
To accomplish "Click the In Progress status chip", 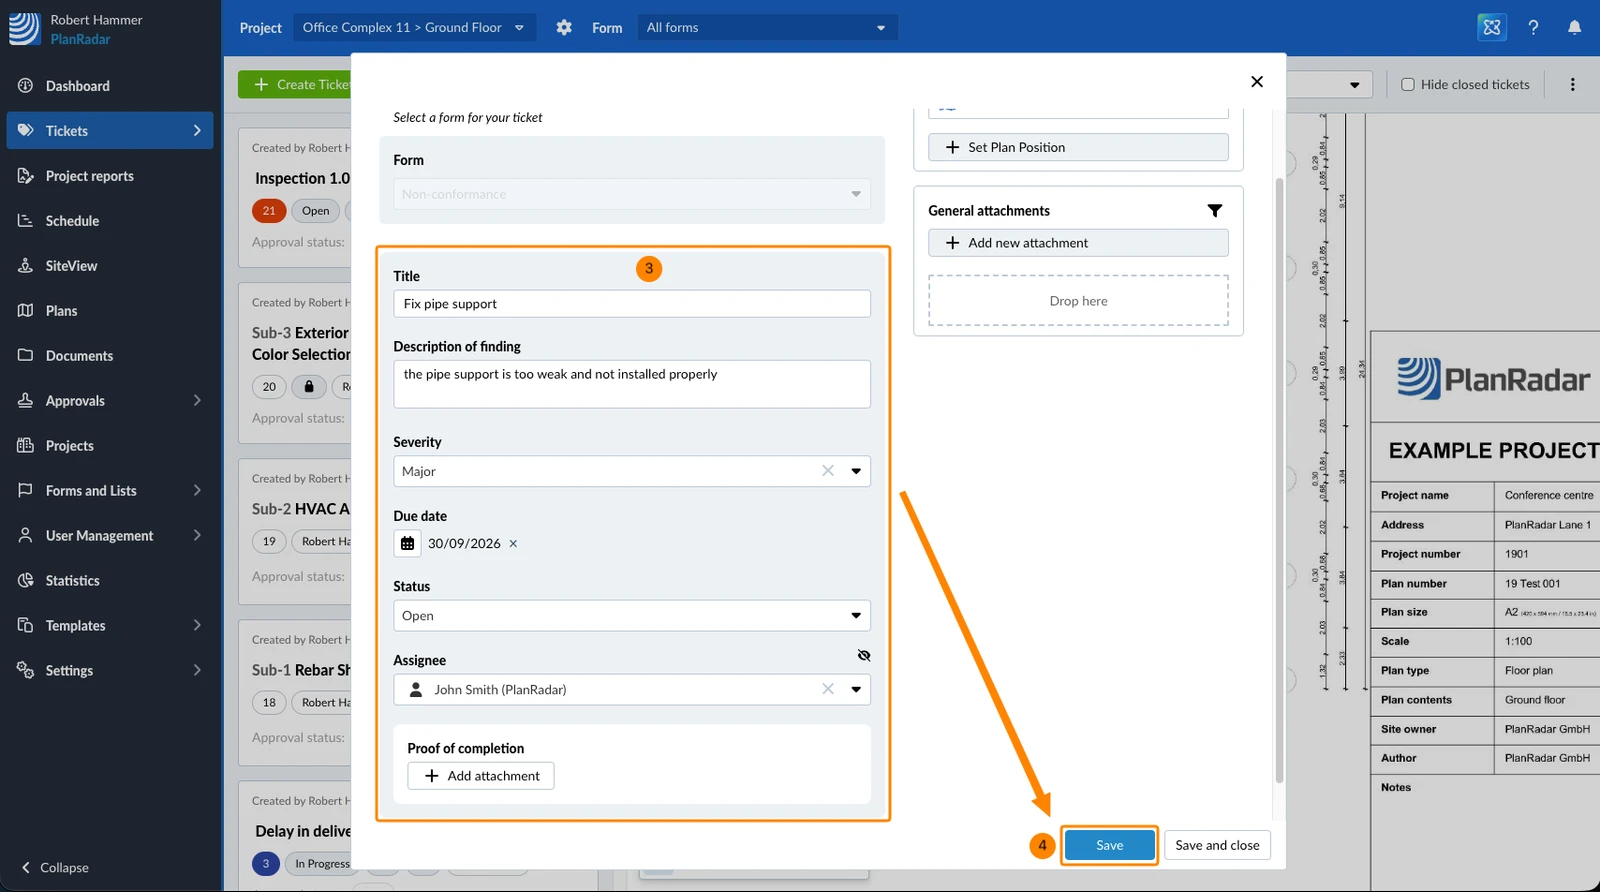I will (x=322, y=864).
